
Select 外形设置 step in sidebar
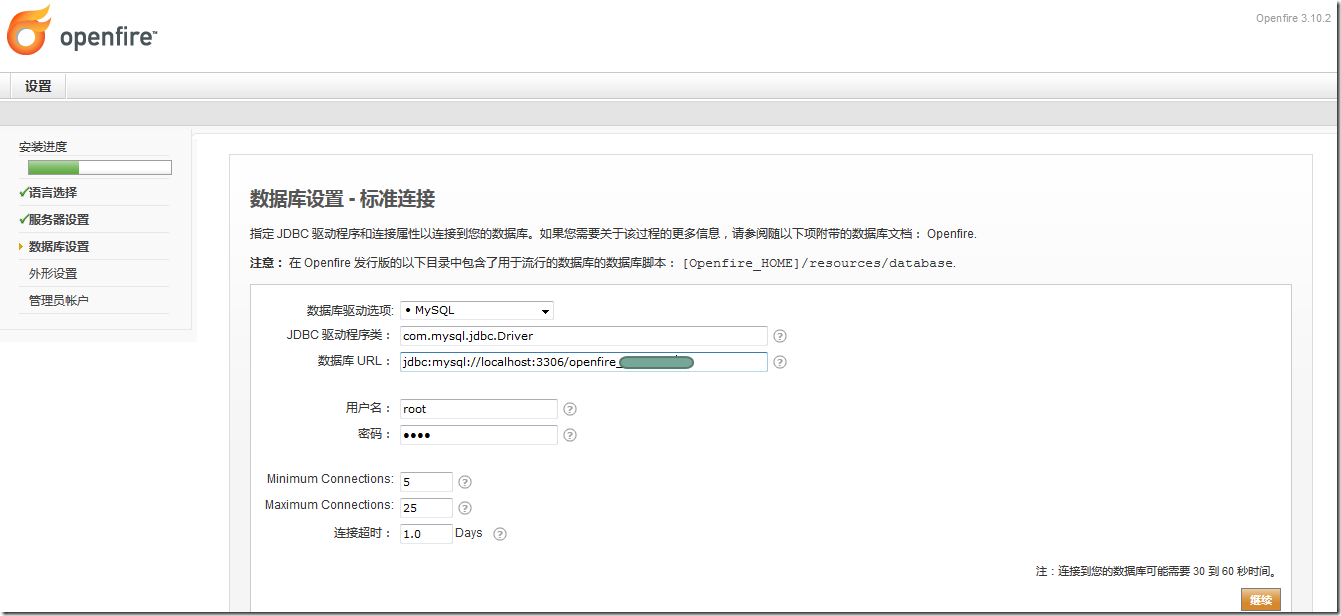[53, 273]
